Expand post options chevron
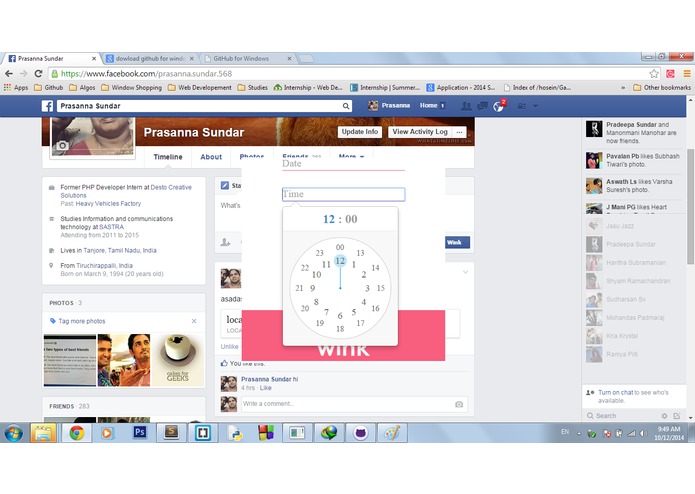Image resolution: width=695 pixels, height=494 pixels. [465, 272]
